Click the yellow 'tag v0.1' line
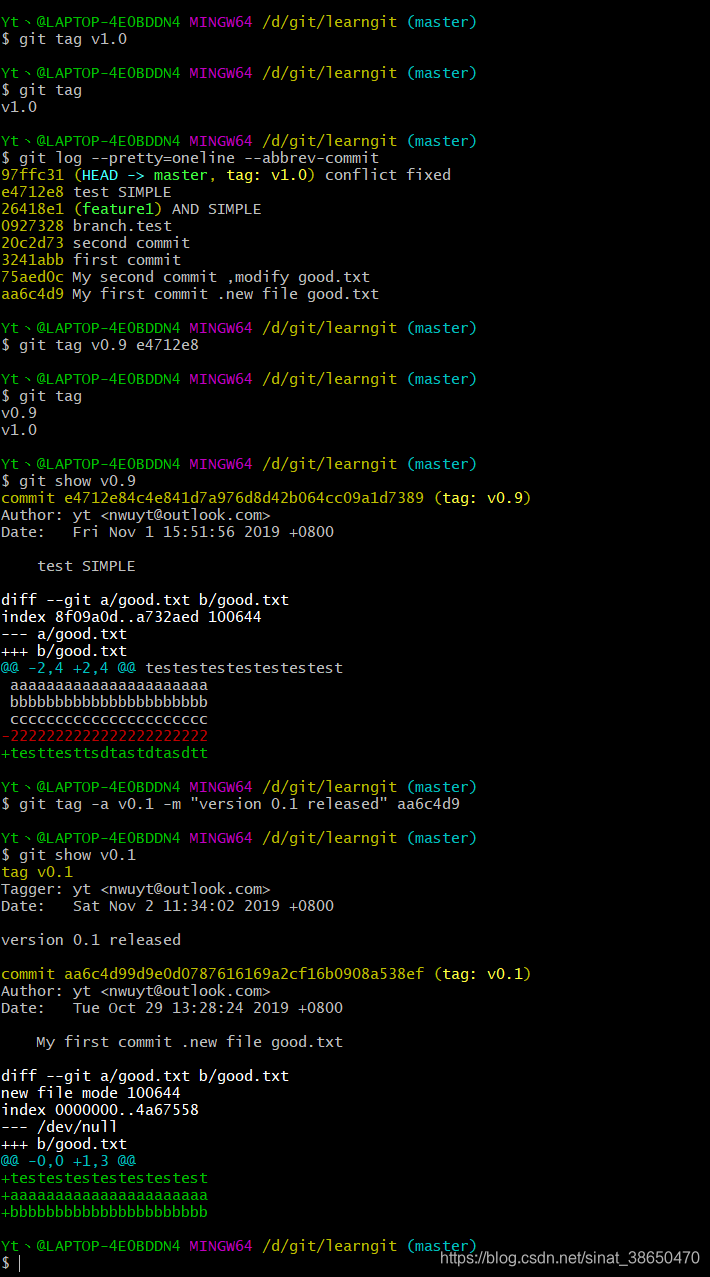The image size is (710, 1277). [37, 872]
